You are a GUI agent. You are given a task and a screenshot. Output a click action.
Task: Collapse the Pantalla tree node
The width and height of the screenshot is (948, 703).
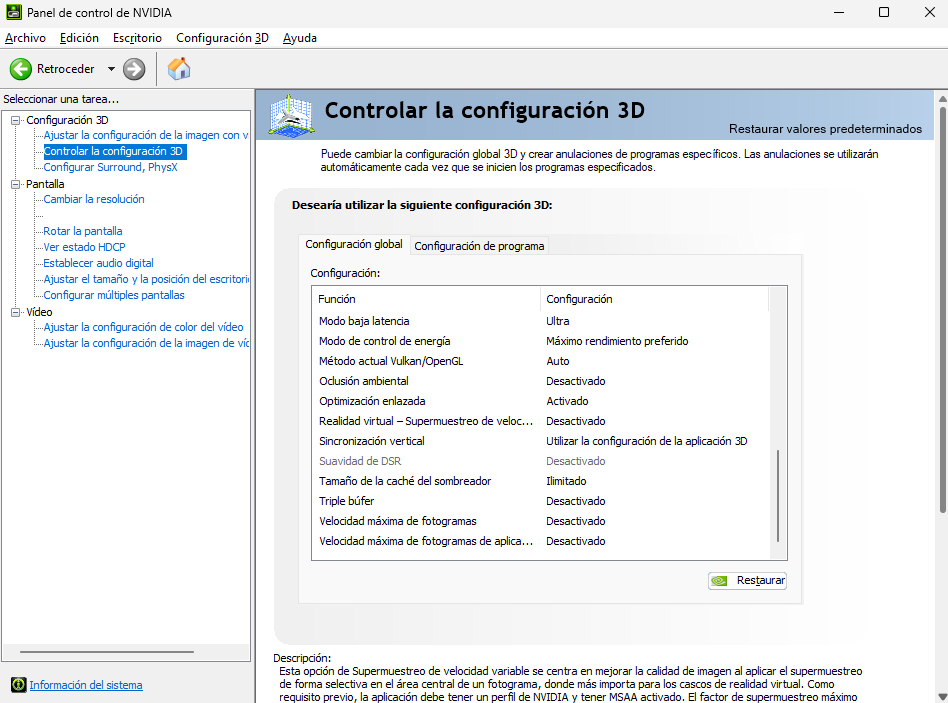click(x=16, y=184)
